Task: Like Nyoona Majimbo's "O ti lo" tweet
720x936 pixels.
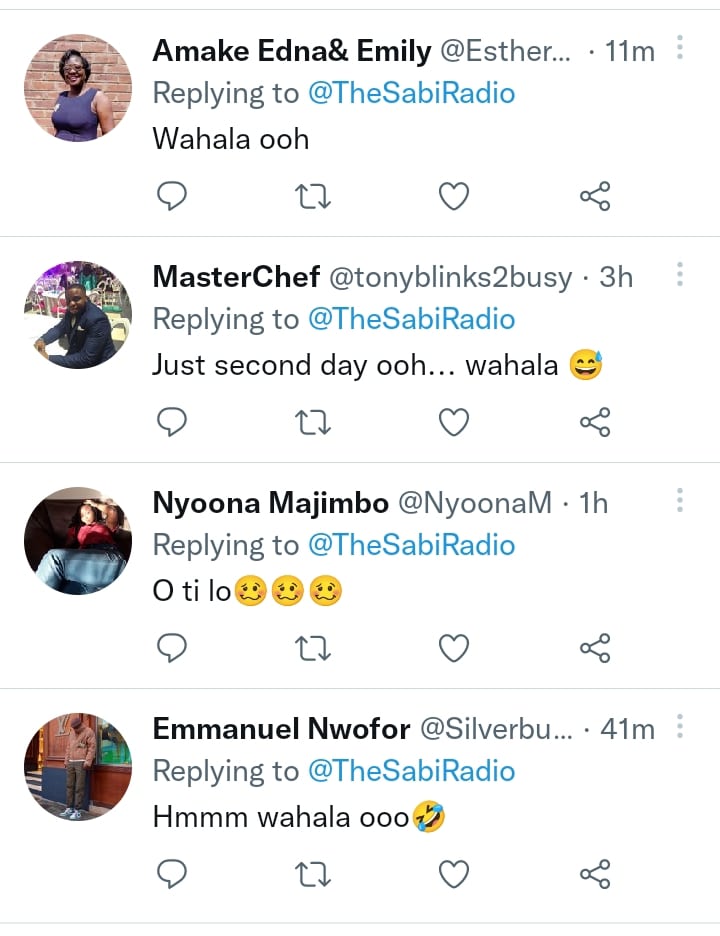Action: 455,649
